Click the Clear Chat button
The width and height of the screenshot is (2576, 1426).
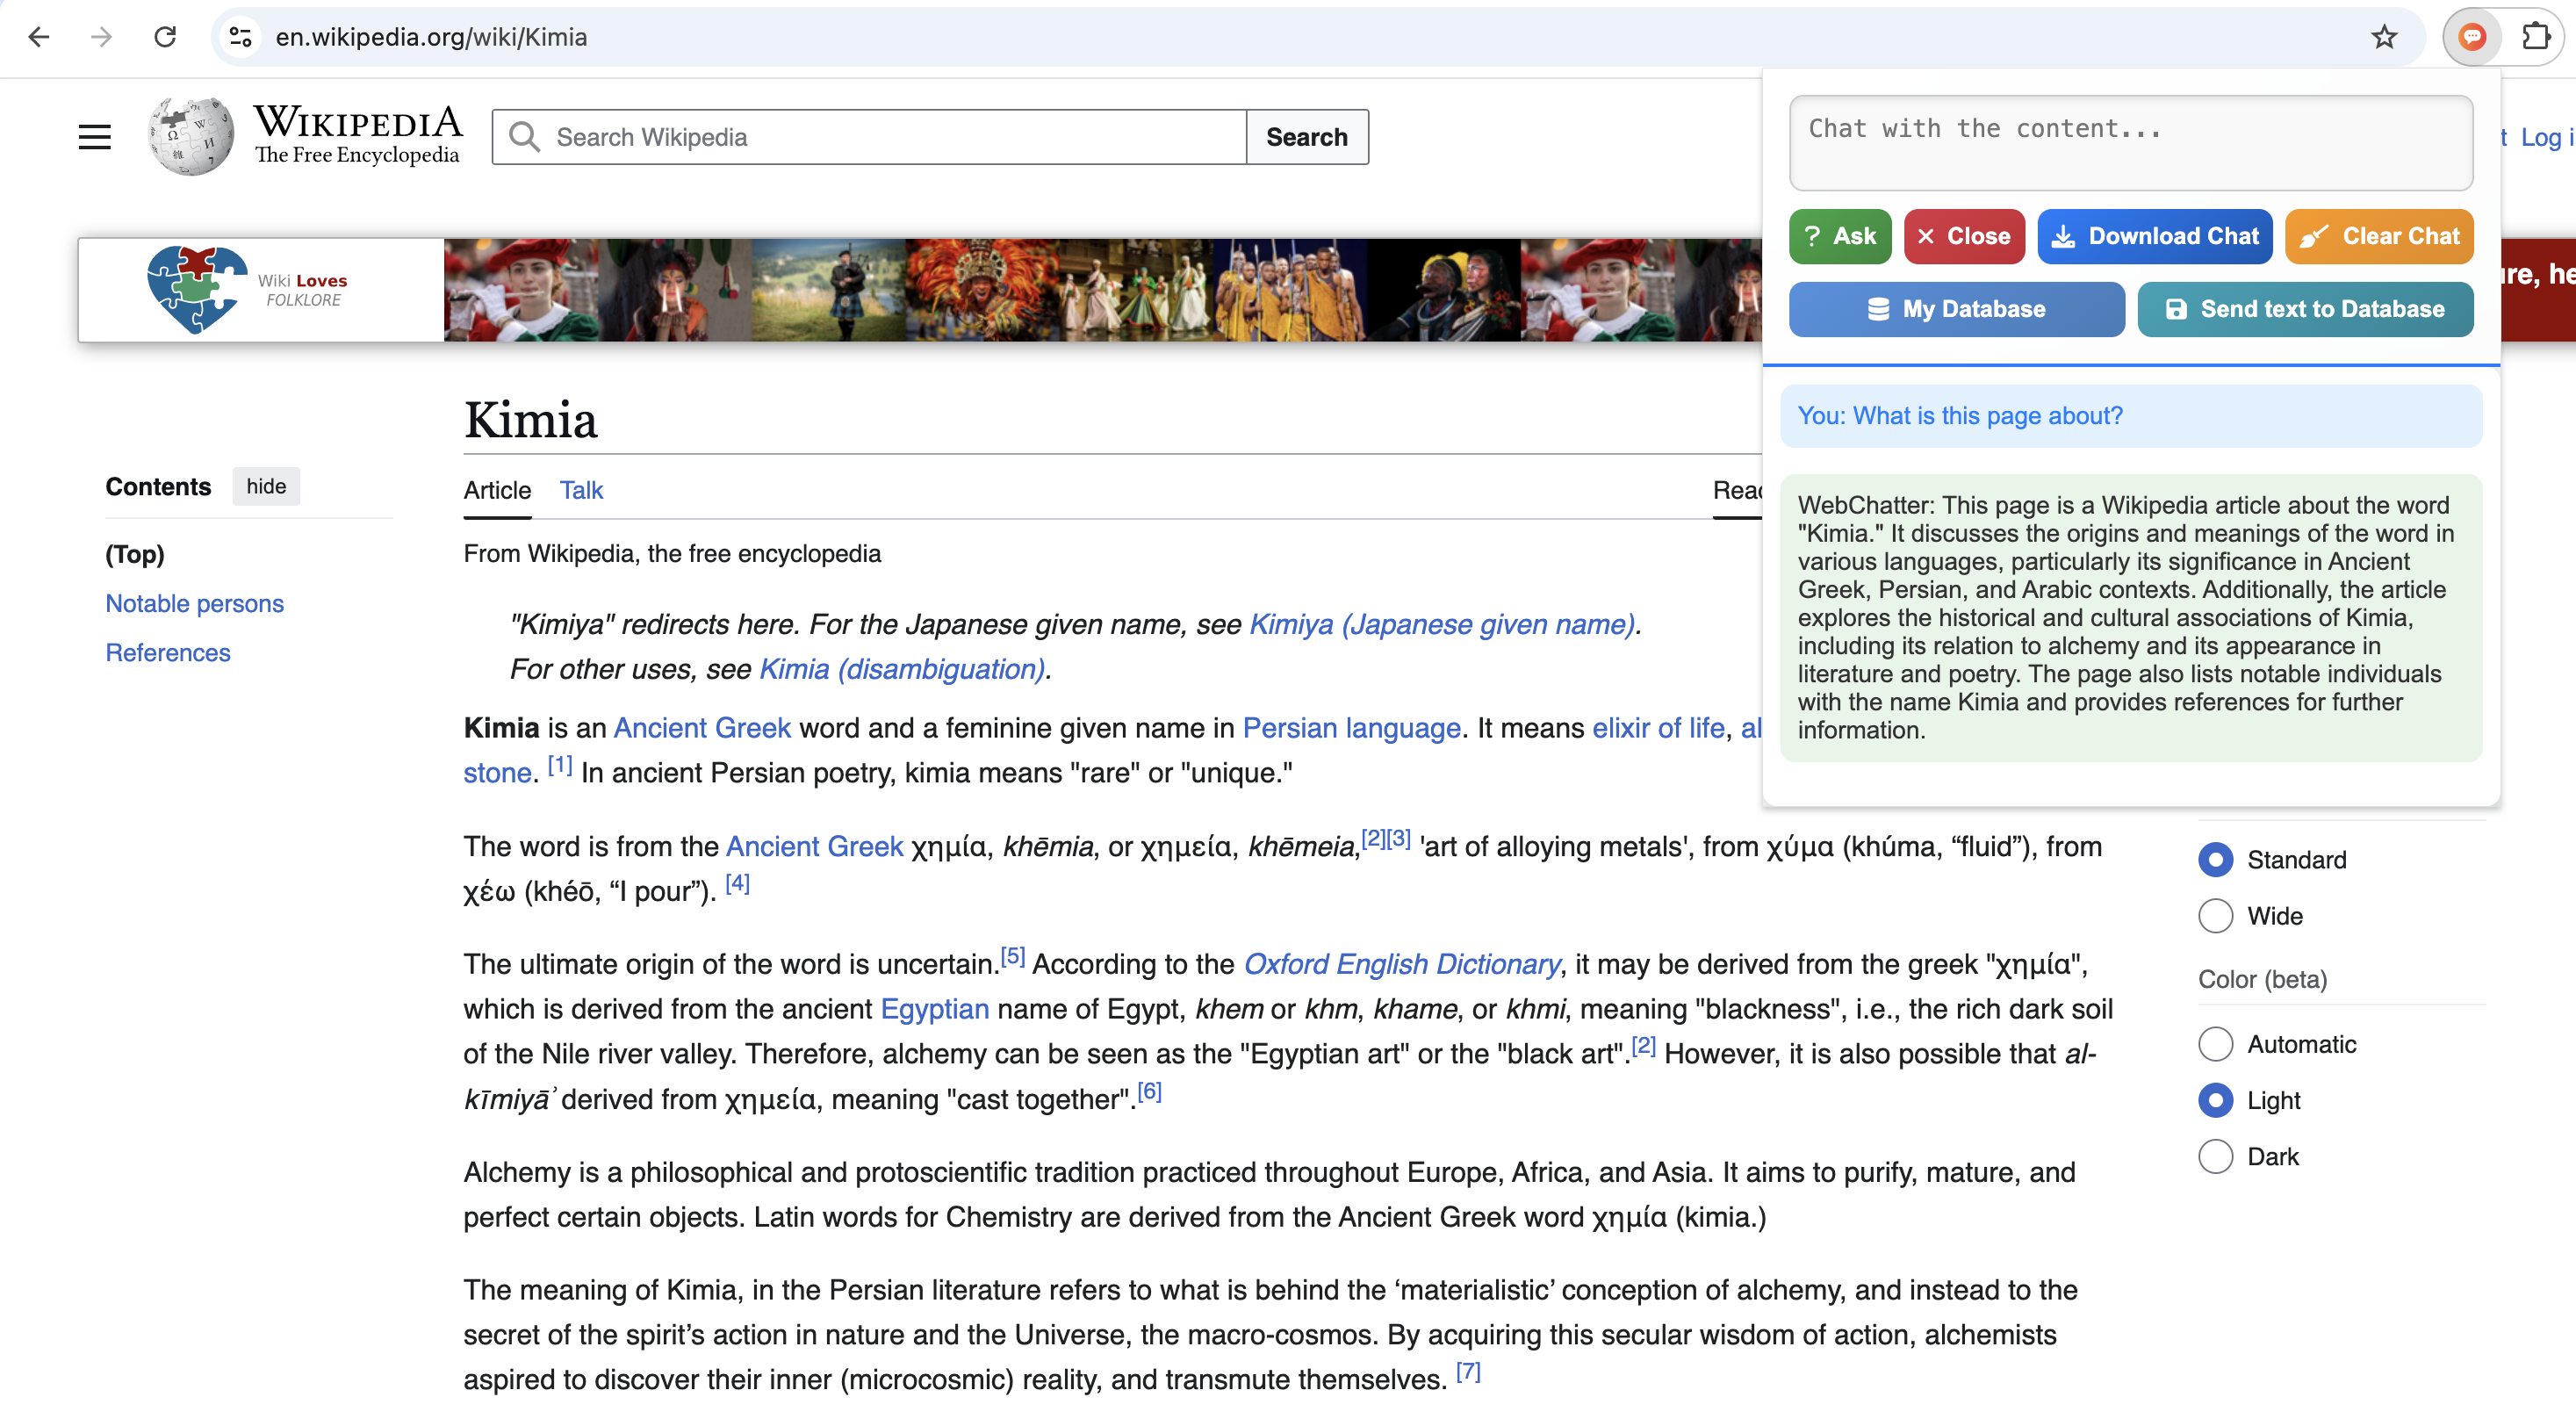coord(2378,236)
